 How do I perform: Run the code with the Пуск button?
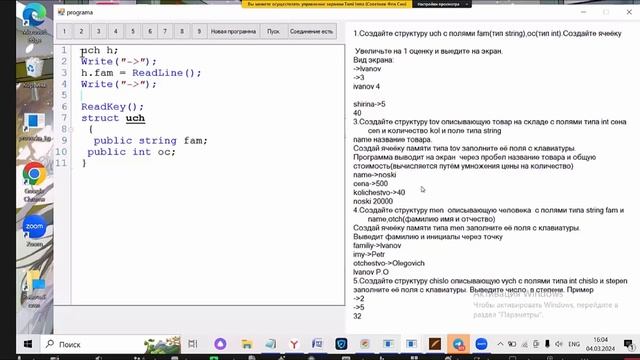point(273,31)
